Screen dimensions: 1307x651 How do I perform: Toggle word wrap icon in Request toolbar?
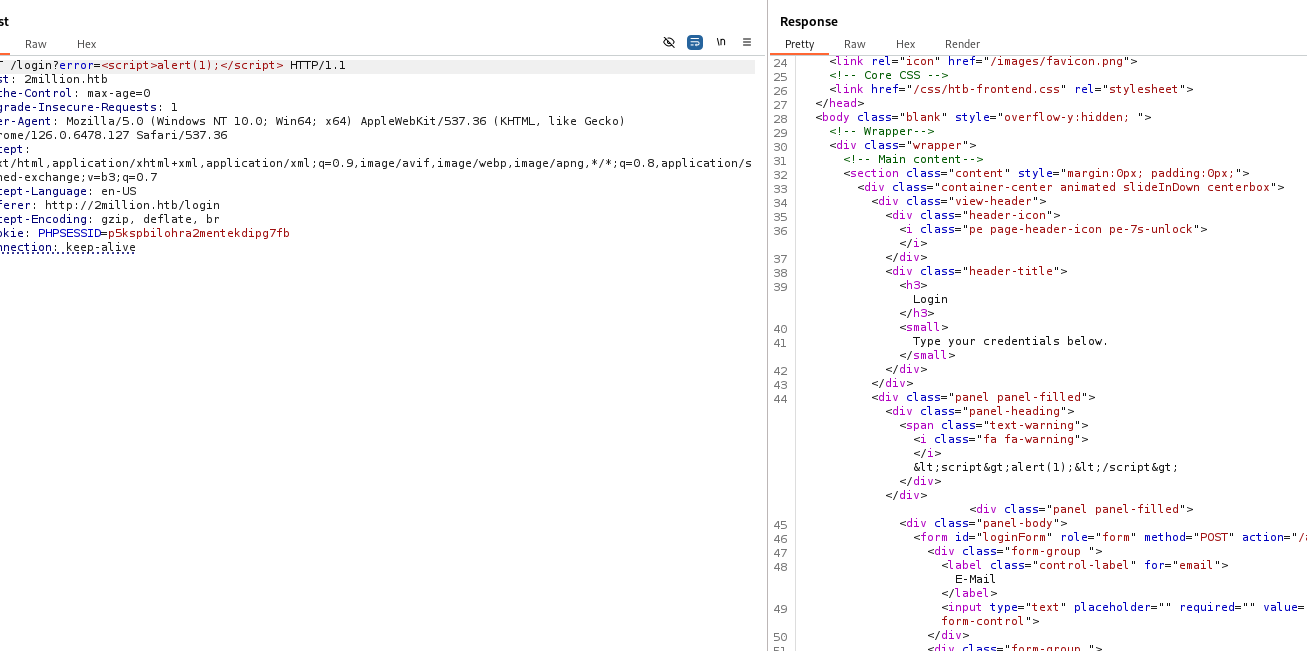coord(695,42)
